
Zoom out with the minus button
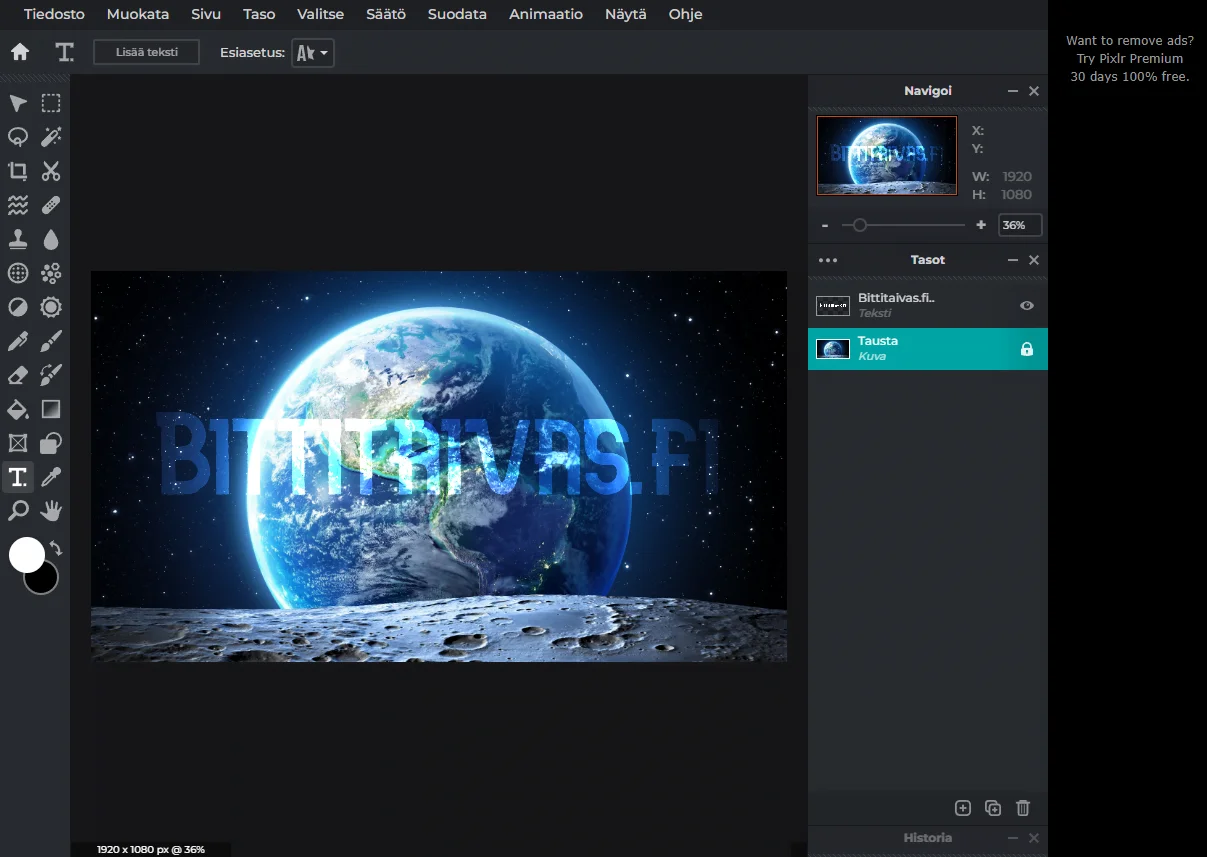click(825, 225)
